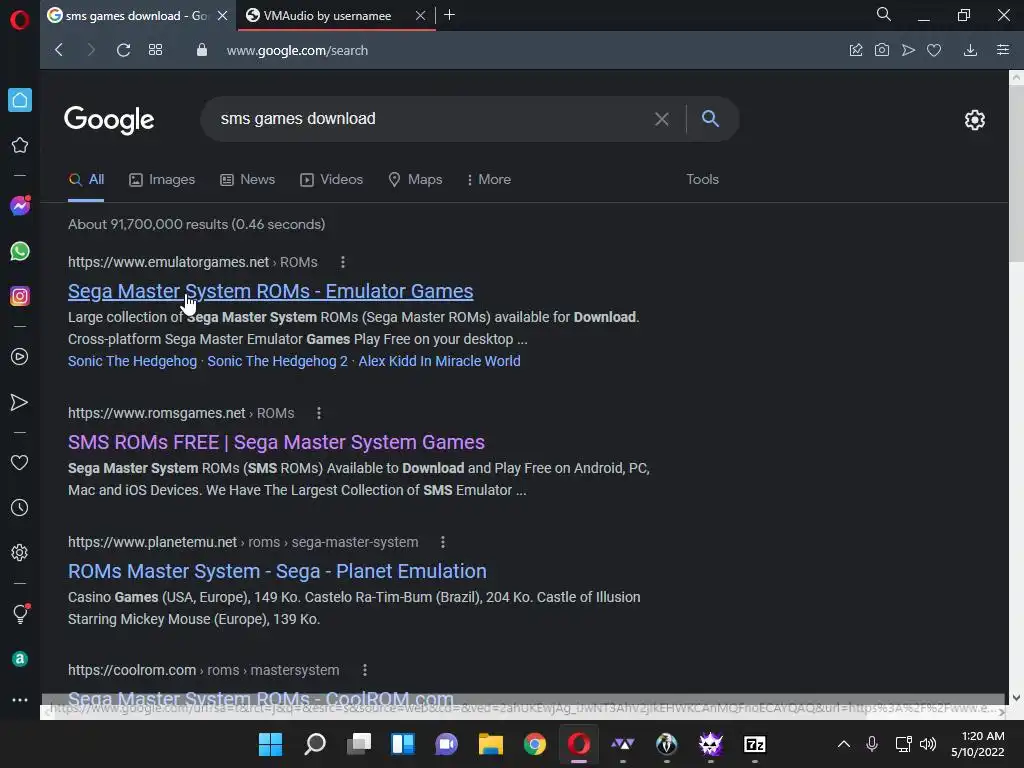Viewport: 1024px width, 768px height.
Task: Open Settings gear in Opera sidebar
Action: click(x=20, y=552)
